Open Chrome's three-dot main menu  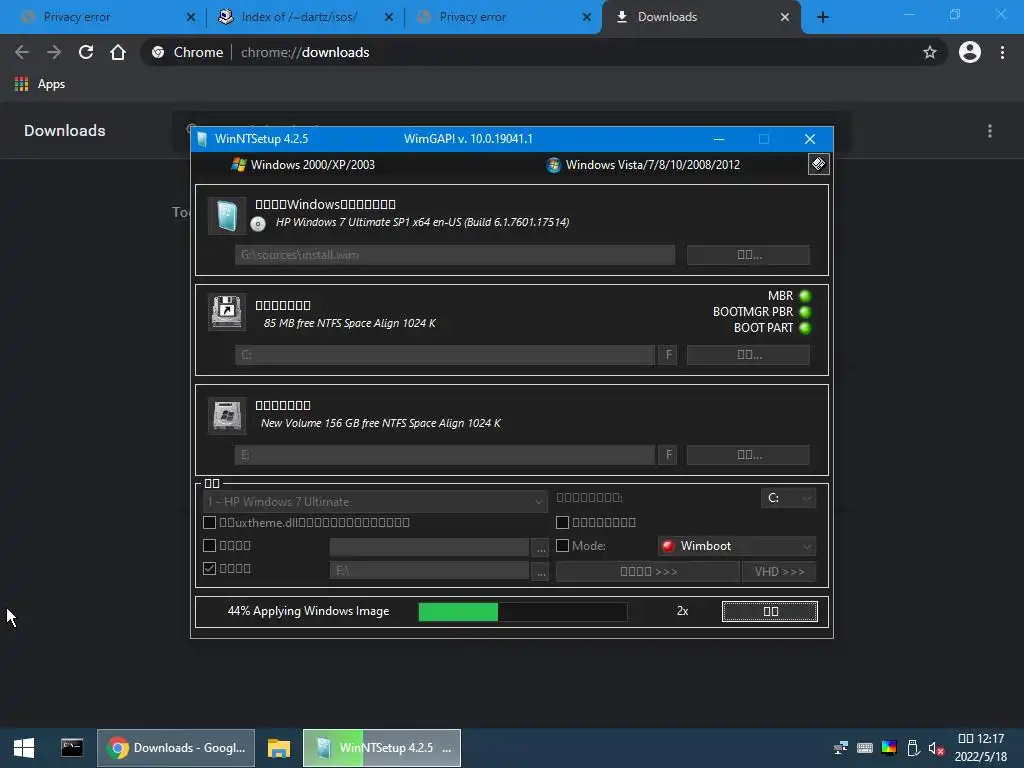click(1002, 52)
